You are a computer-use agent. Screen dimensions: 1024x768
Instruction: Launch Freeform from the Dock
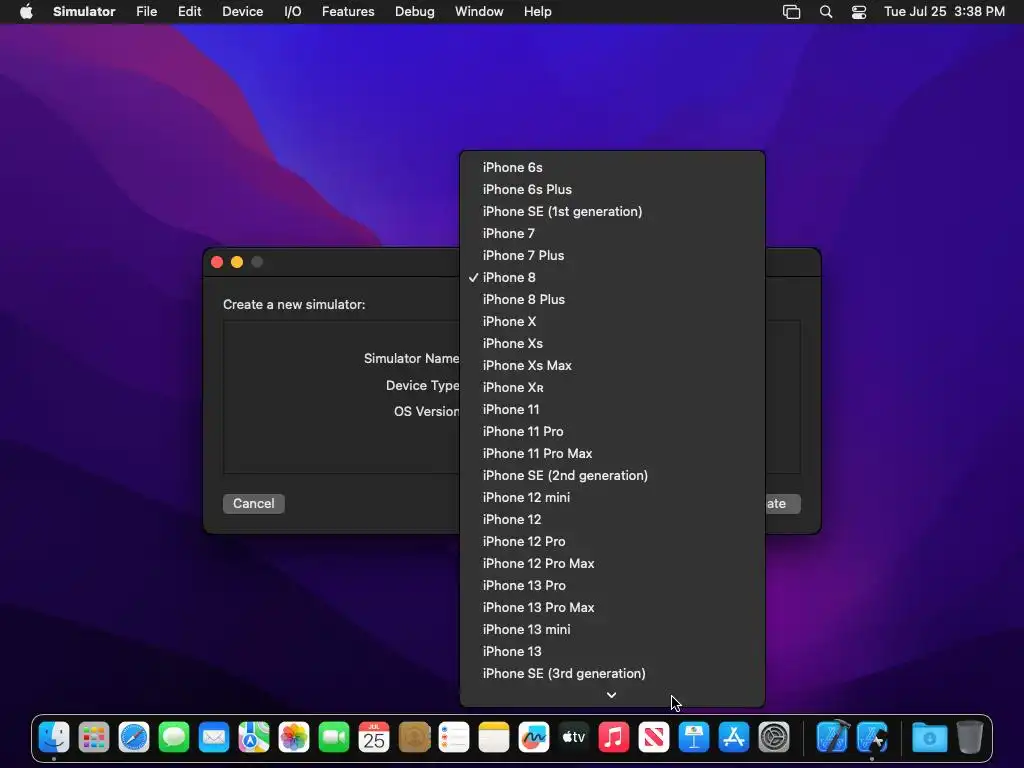pos(534,738)
